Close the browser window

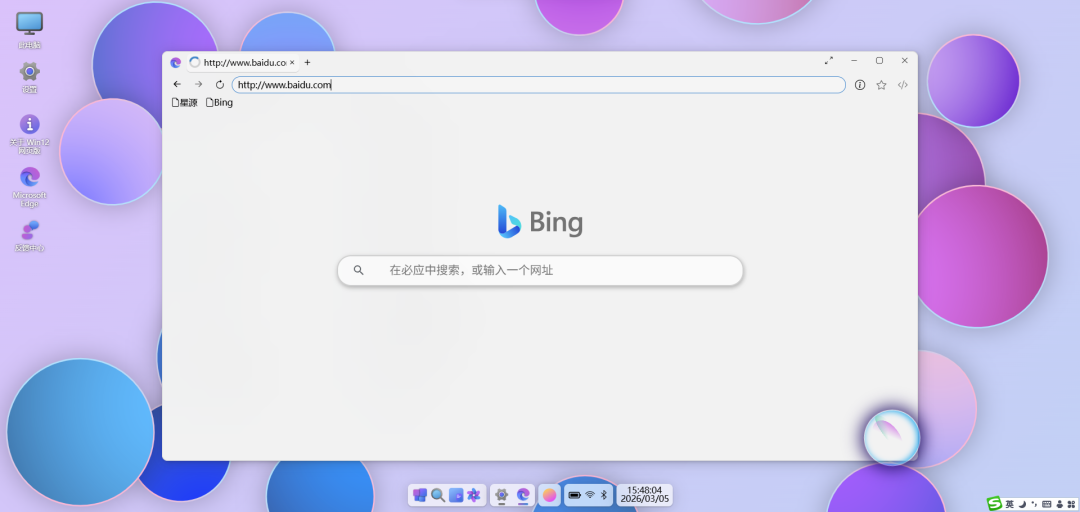pyautogui.click(x=904, y=61)
